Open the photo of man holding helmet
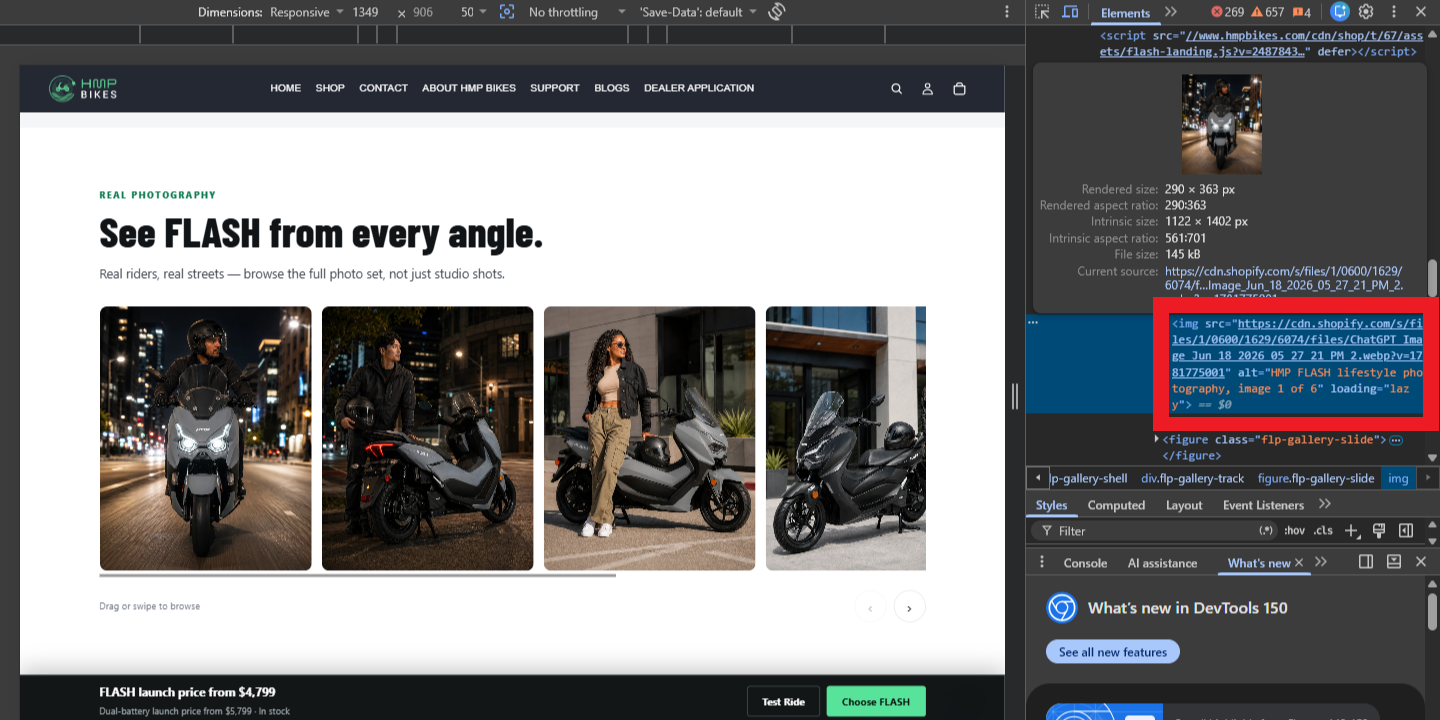Viewport: 1440px width, 720px height. (x=427, y=438)
